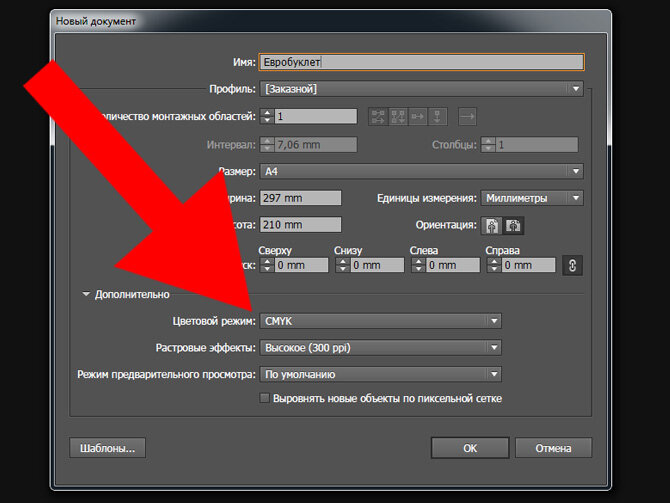The height and width of the screenshot is (503, 670).
Task: Increase the Справа bleed value
Action: [x=494, y=261]
